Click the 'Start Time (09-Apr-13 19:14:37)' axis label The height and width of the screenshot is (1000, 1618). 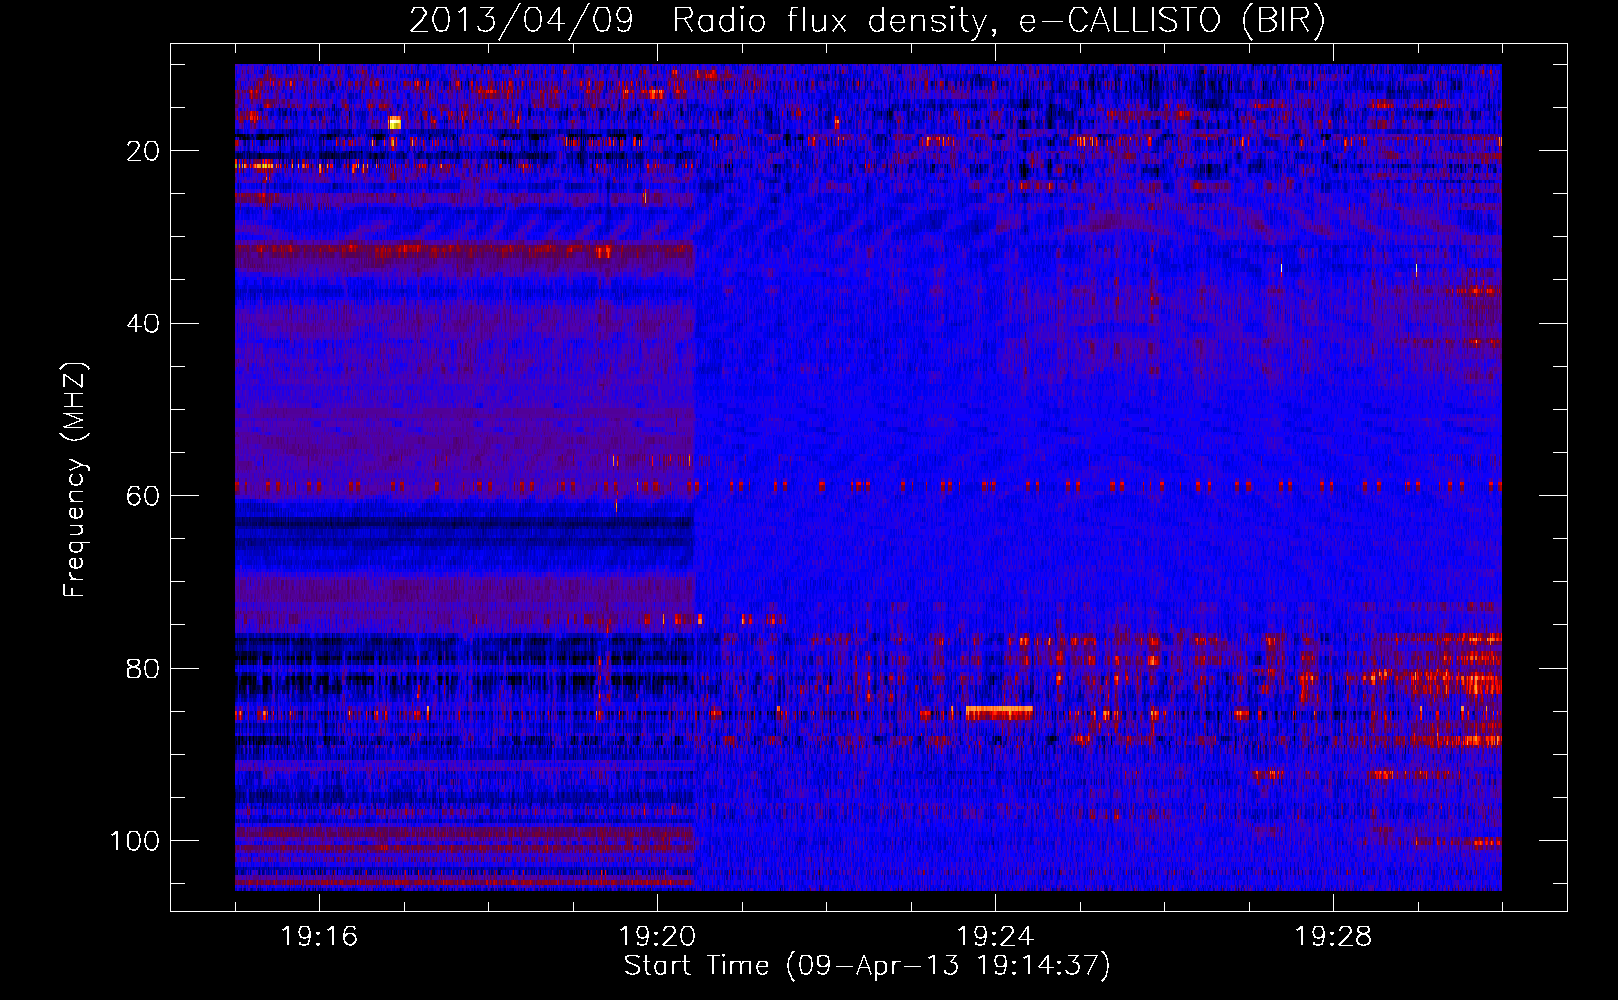coord(867,966)
